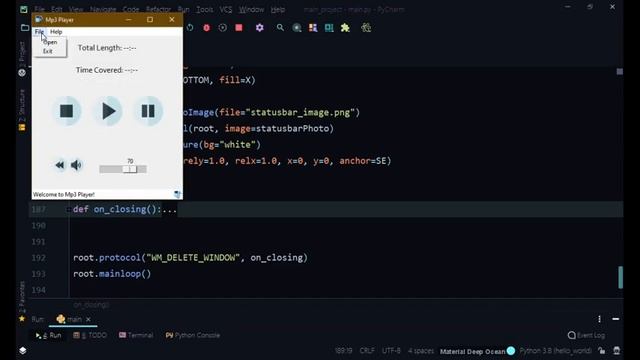Click the Pause button in Mp3 Player
640x360 pixels.
click(148, 111)
